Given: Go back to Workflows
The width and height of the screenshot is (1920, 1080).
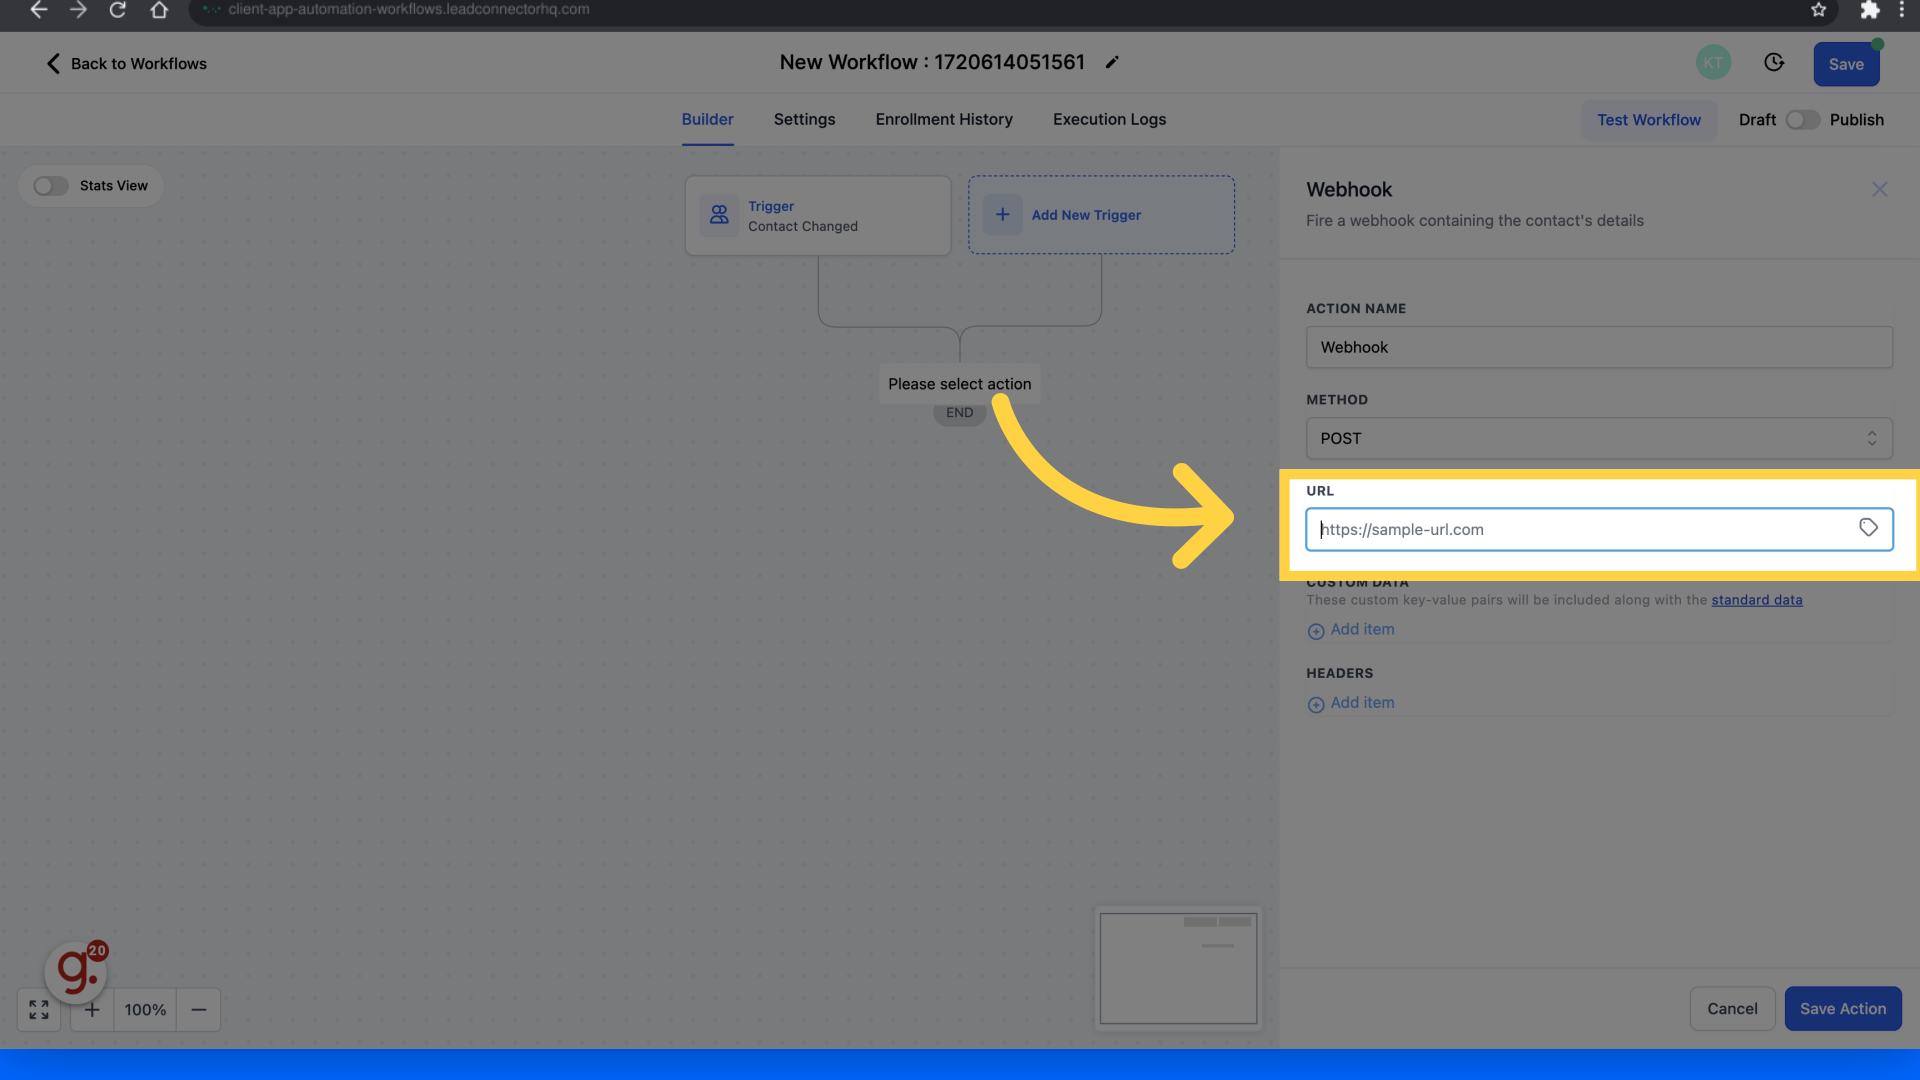Looking at the screenshot, I should 127,64.
